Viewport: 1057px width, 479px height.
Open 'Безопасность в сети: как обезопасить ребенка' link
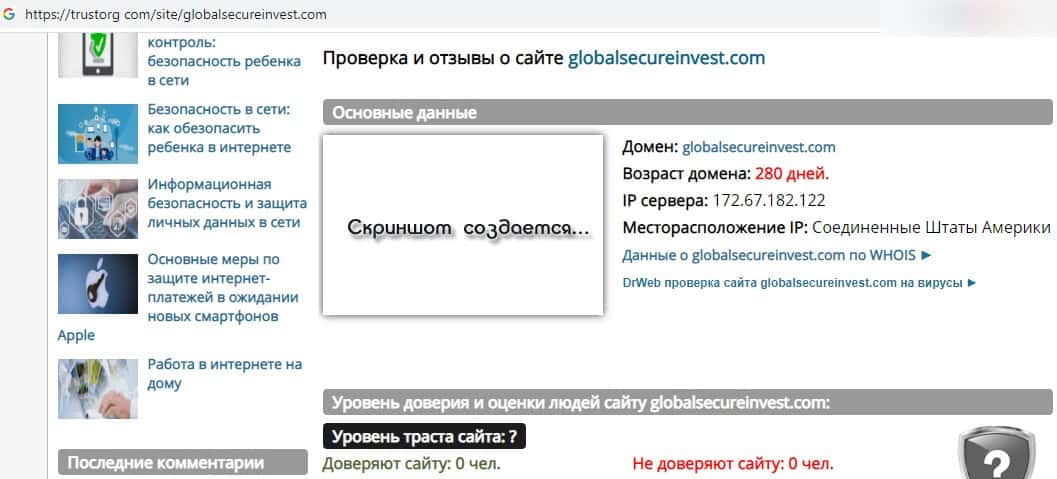pos(219,128)
